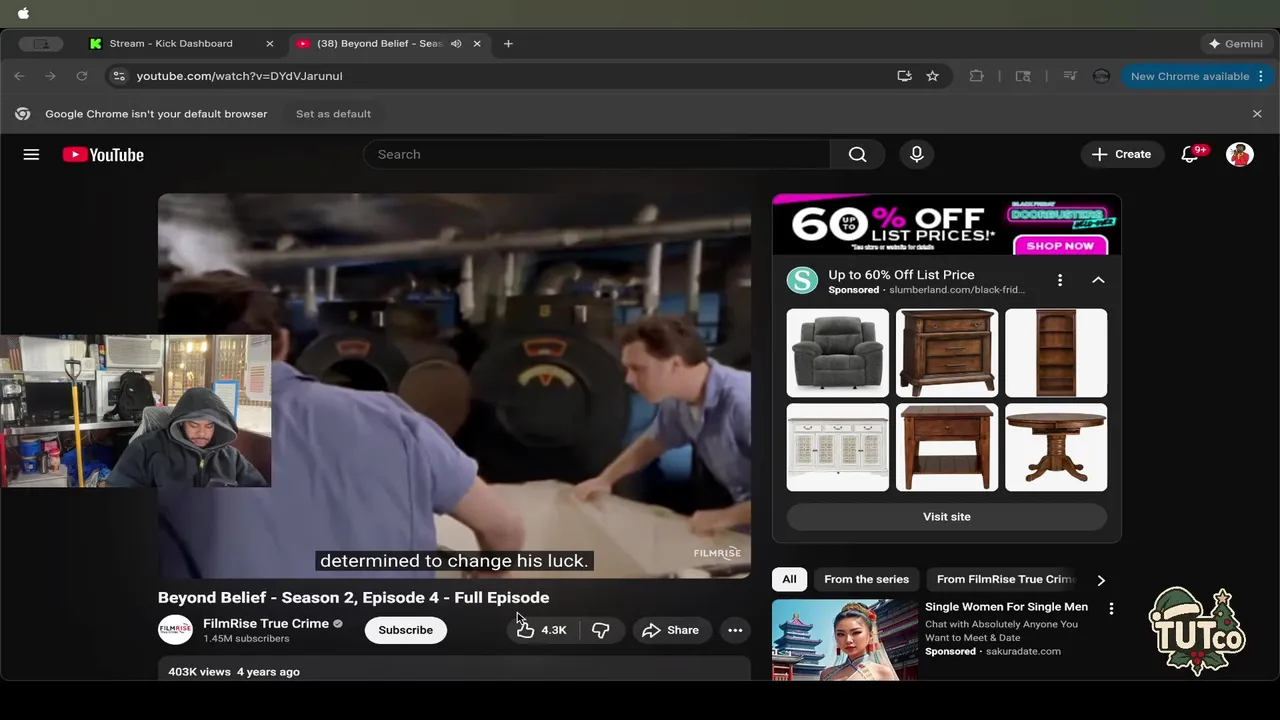This screenshot has height=720, width=1280.
Task: Reload the current page
Action: 82,76
